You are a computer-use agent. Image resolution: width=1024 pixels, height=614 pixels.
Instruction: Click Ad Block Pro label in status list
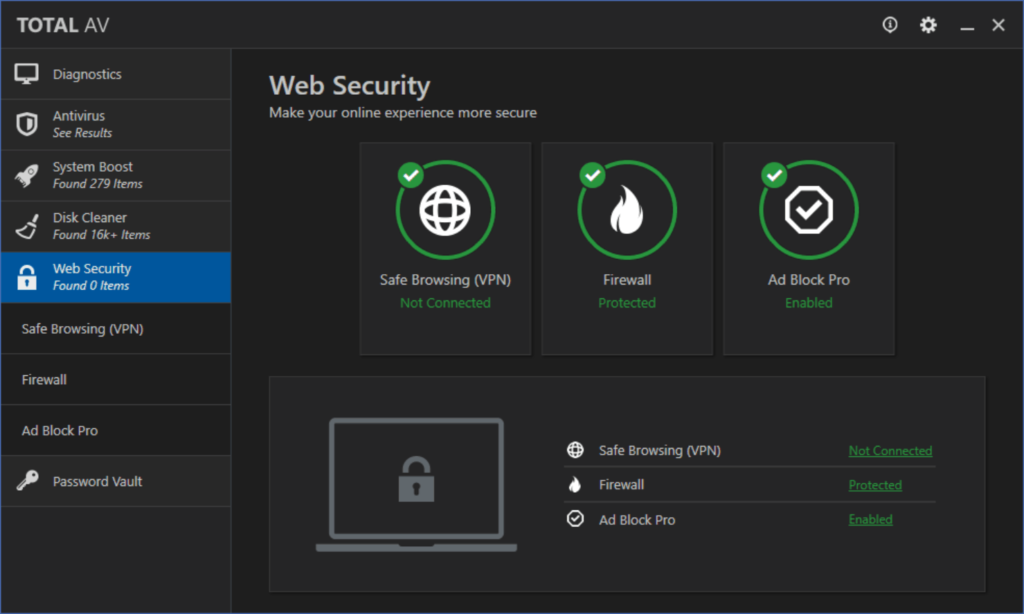pyautogui.click(x=637, y=520)
